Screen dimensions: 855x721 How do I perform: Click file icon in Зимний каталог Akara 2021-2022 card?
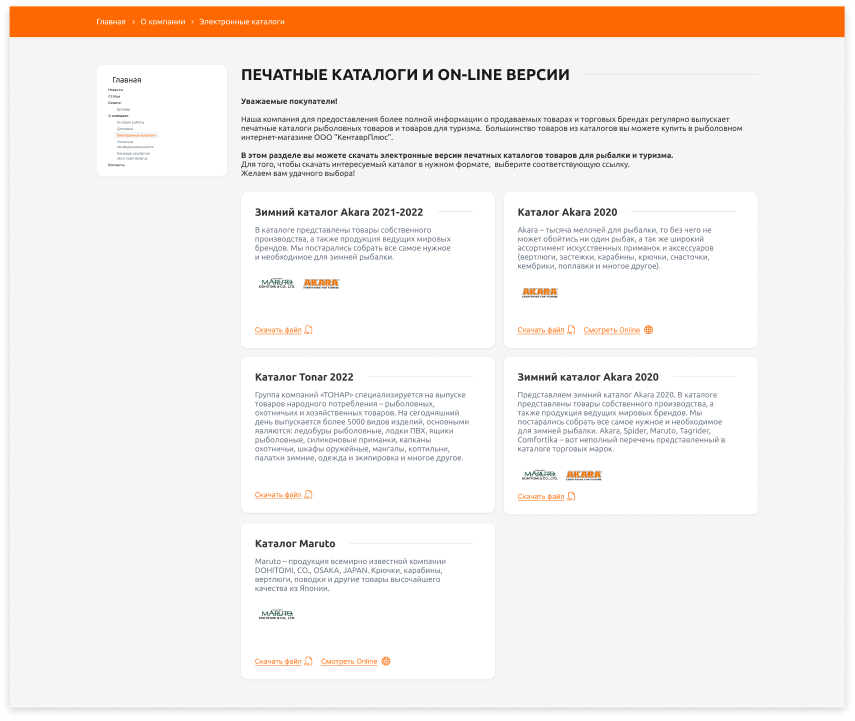(309, 330)
